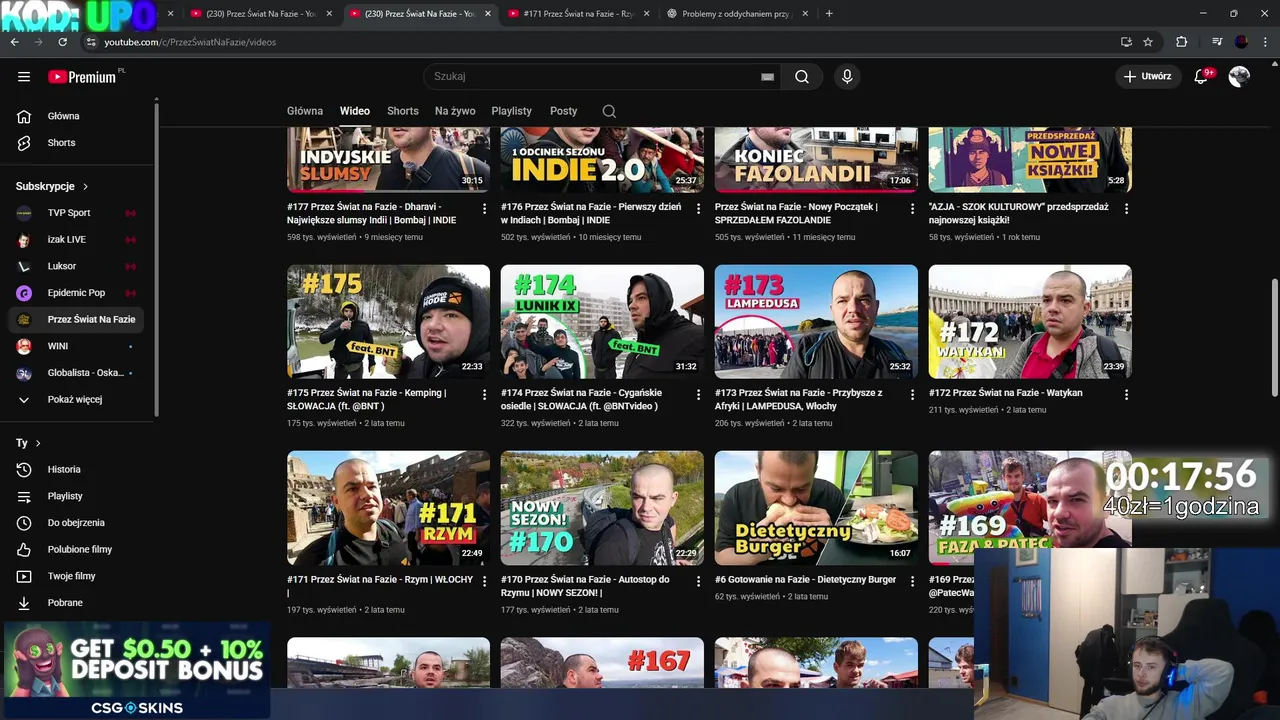Click the YouTube Premium logo
The width and height of the screenshot is (1280, 720).
pos(84,77)
